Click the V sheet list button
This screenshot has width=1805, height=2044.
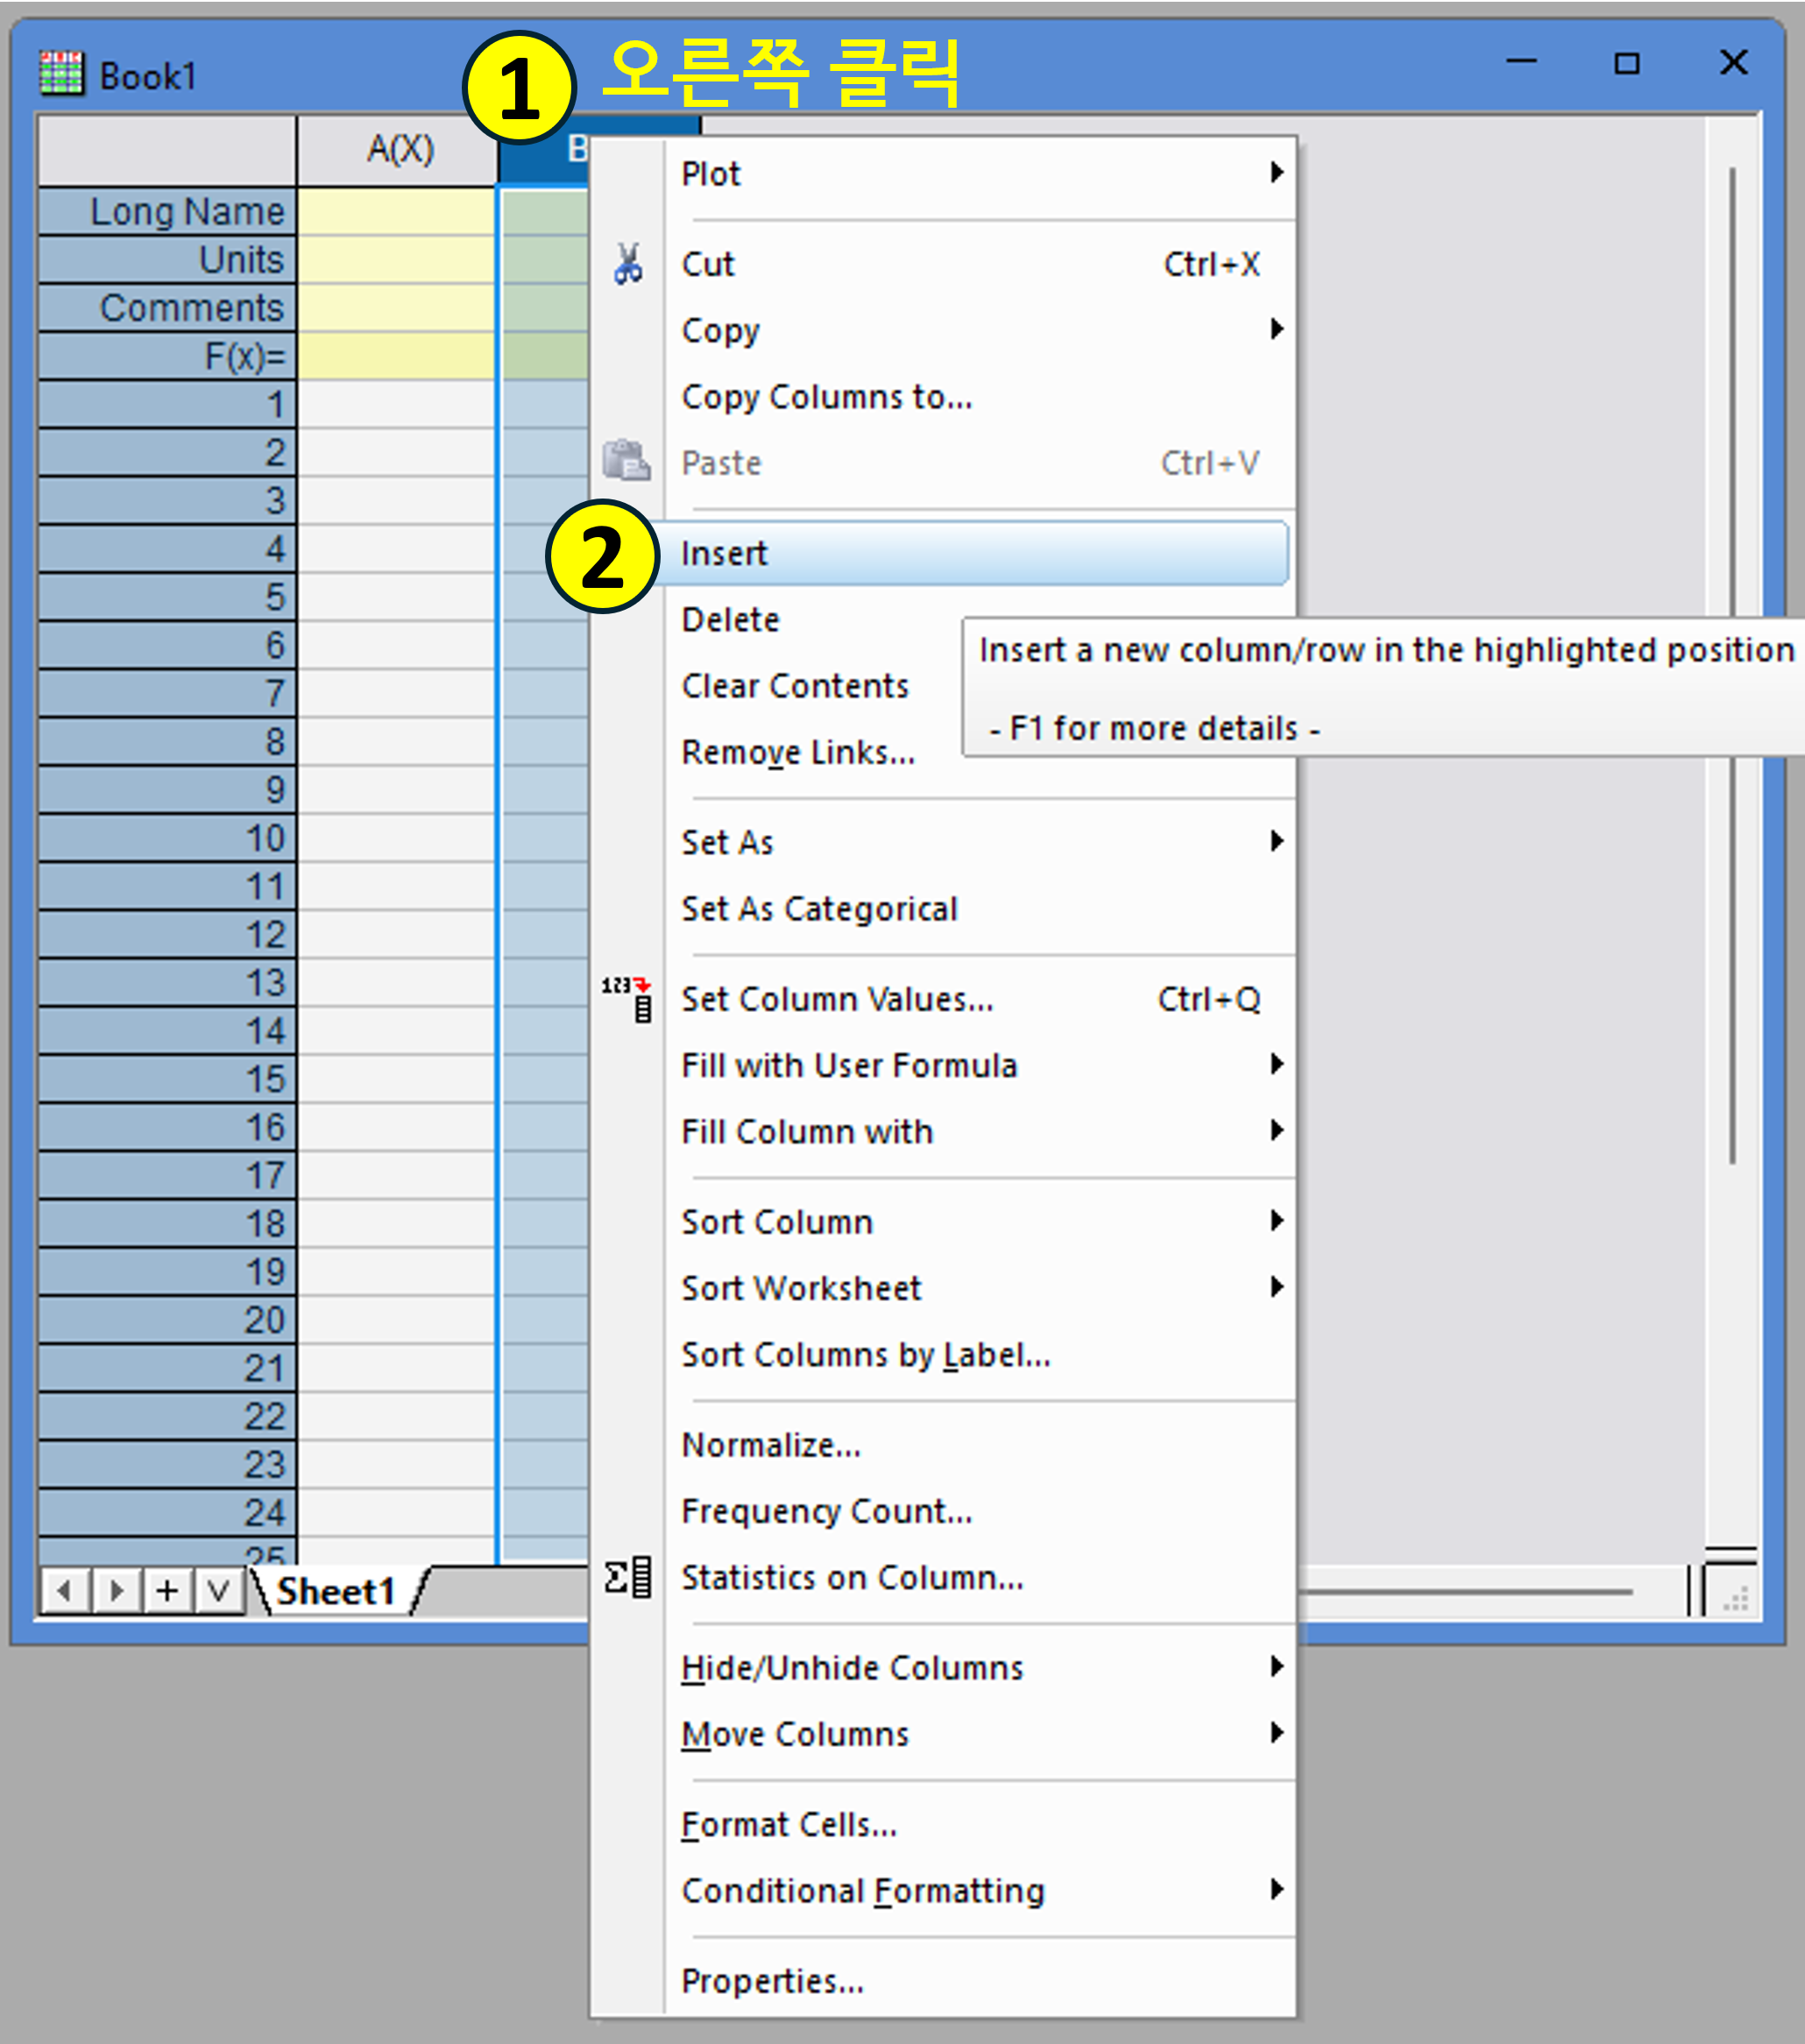(219, 1590)
